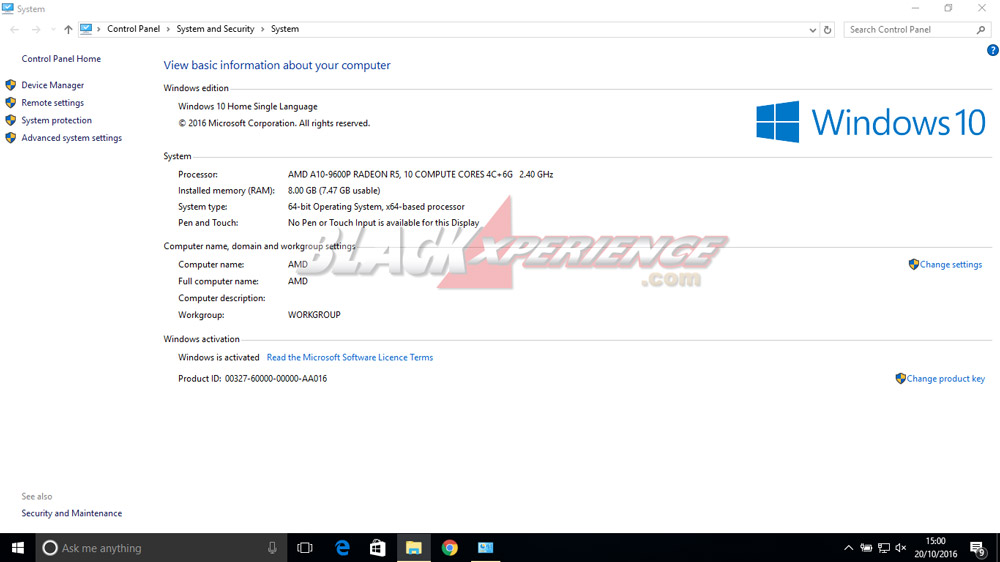Open Remote settings link

(52, 103)
